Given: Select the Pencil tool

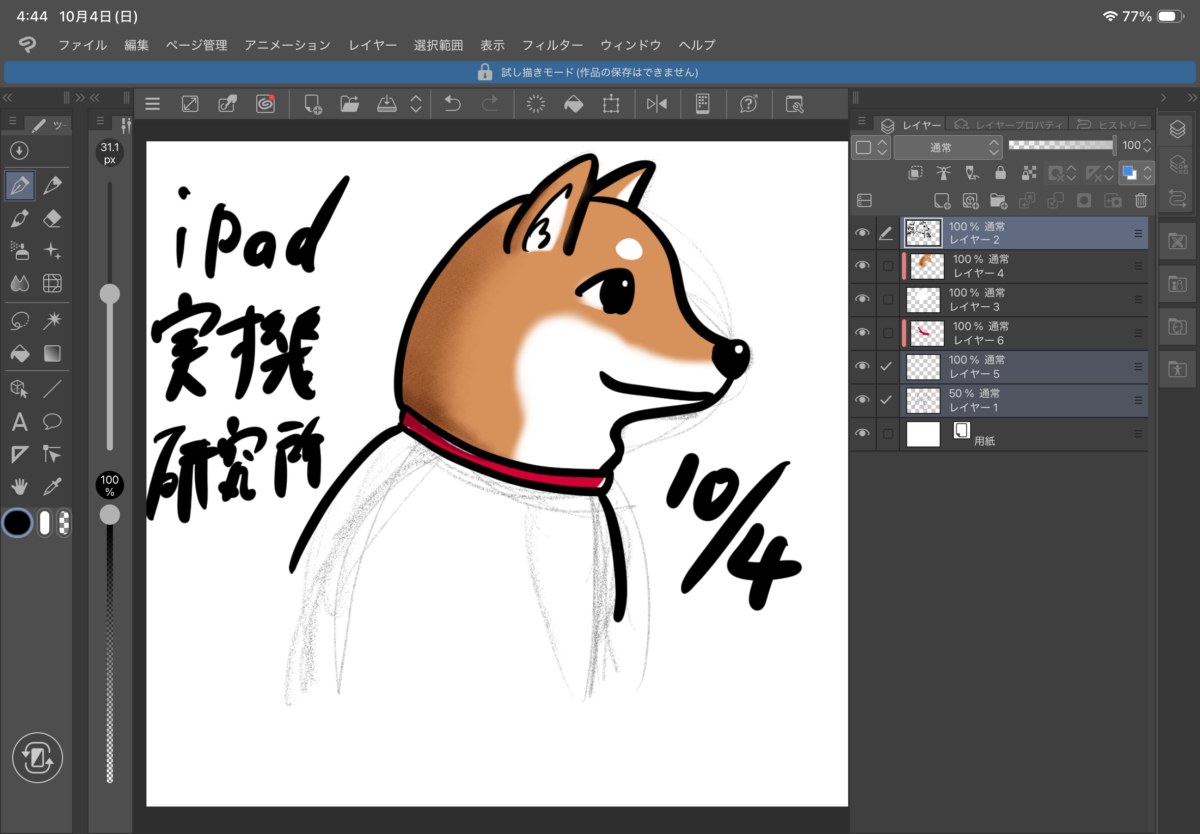Looking at the screenshot, I should [x=53, y=185].
